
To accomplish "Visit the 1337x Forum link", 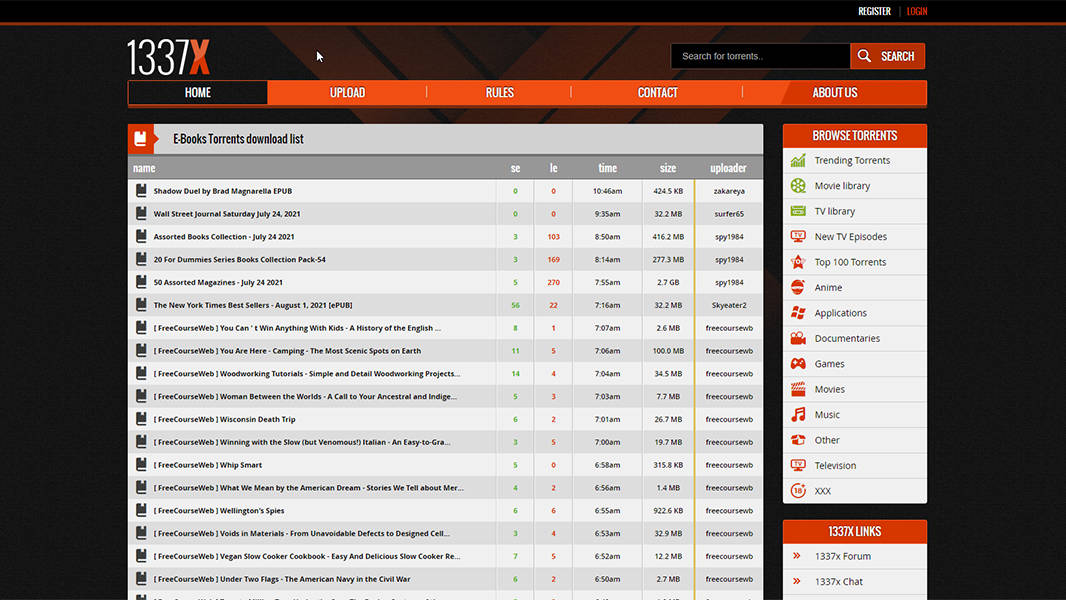I will point(842,556).
